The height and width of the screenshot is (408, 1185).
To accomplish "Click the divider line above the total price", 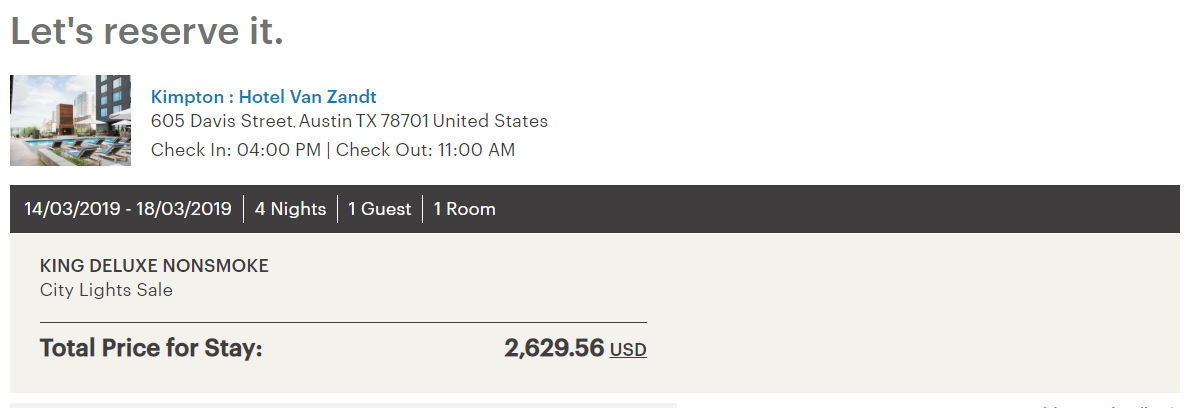I will click(x=343, y=323).
